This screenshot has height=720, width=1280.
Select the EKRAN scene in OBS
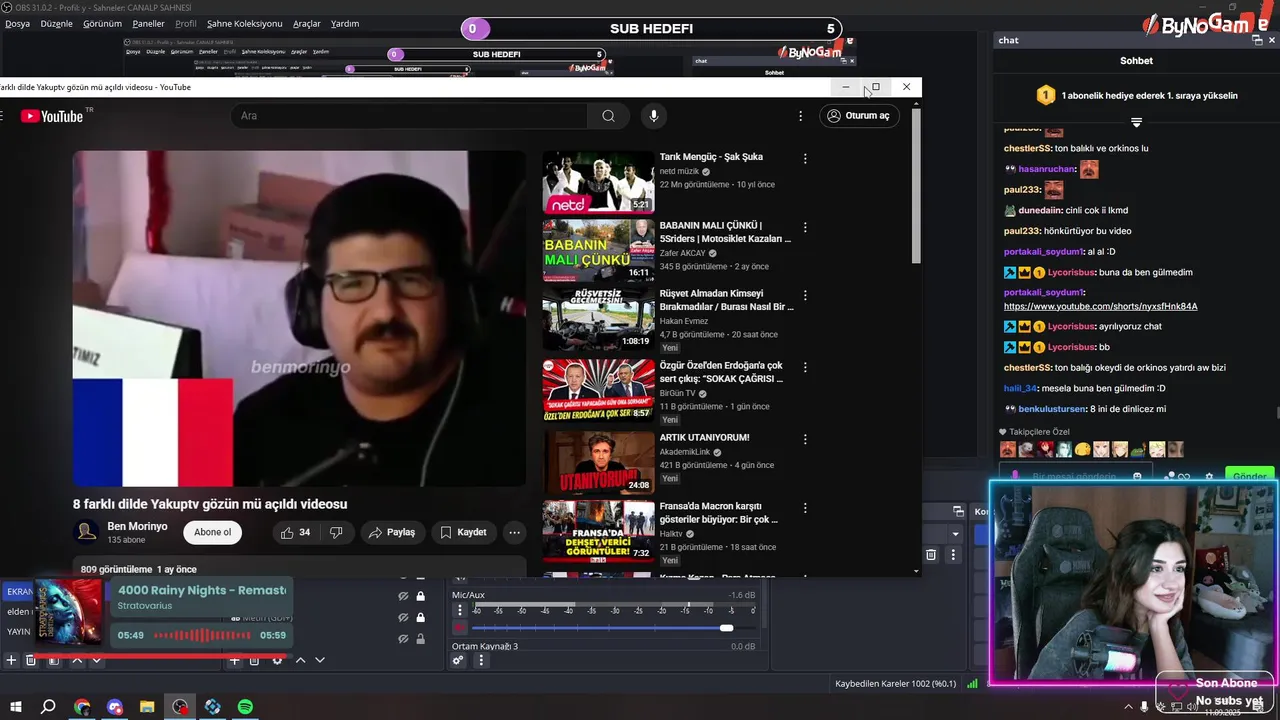20,592
